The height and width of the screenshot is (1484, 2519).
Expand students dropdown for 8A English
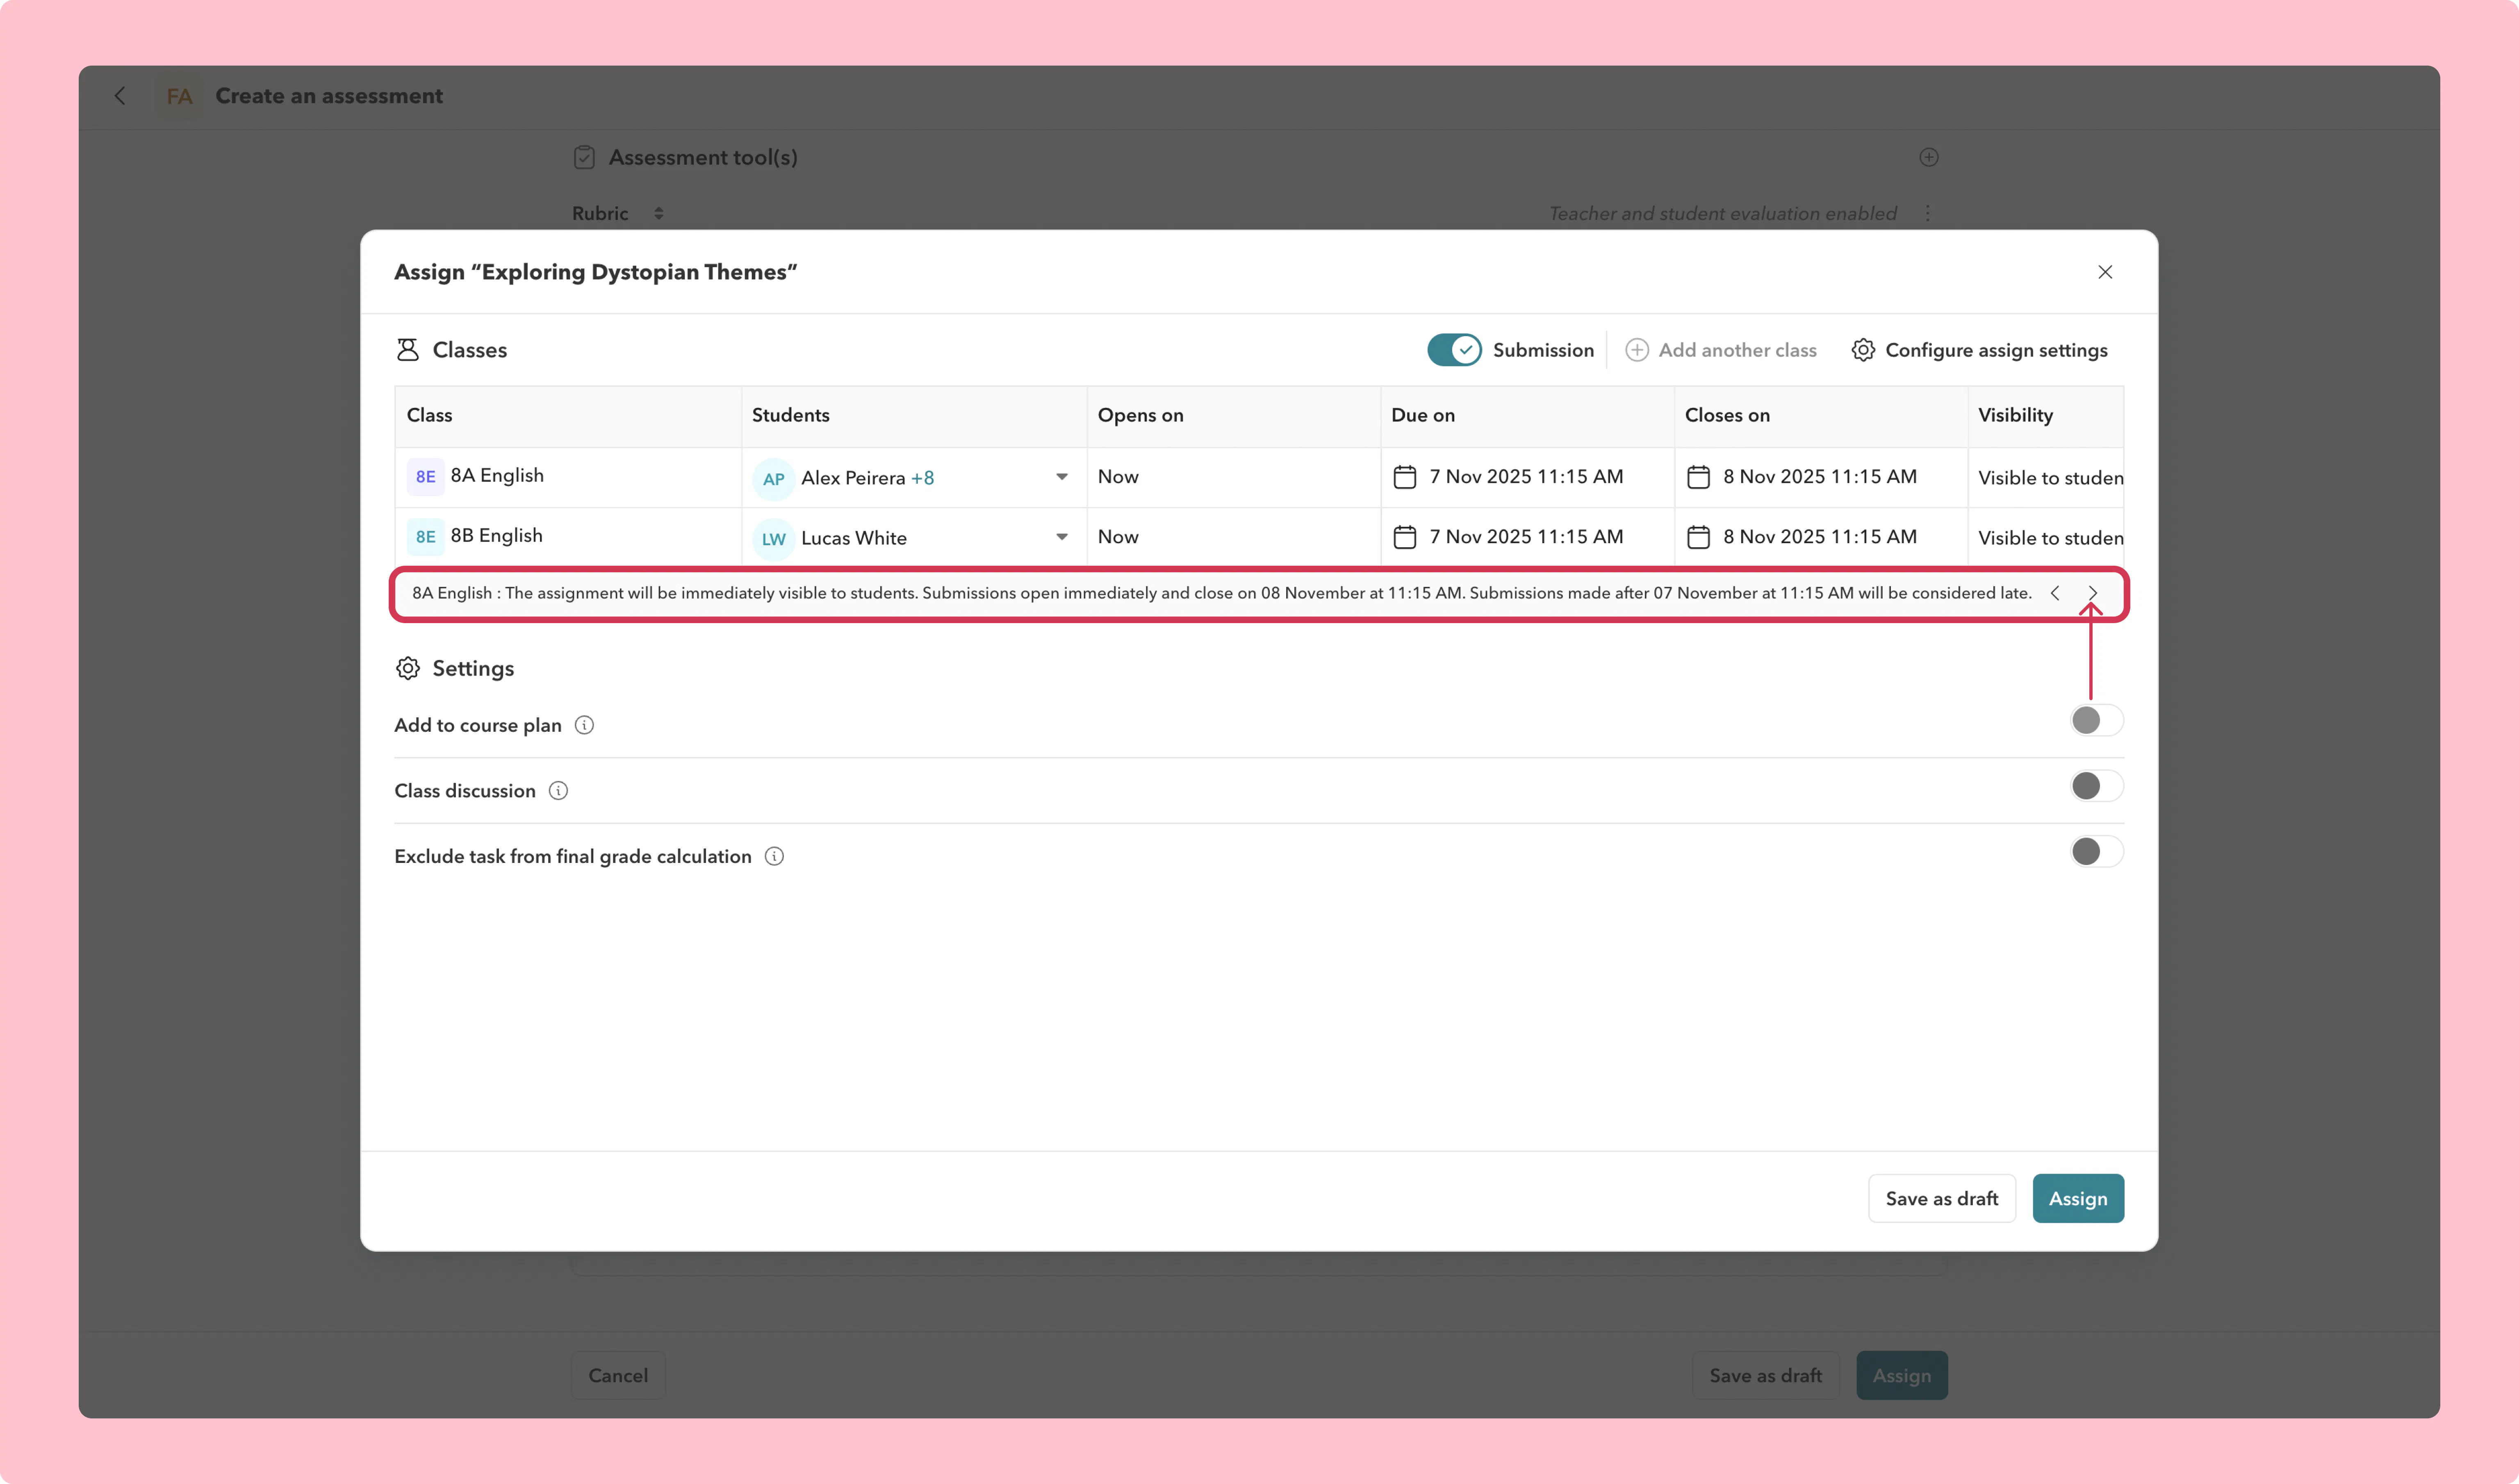click(x=1062, y=477)
